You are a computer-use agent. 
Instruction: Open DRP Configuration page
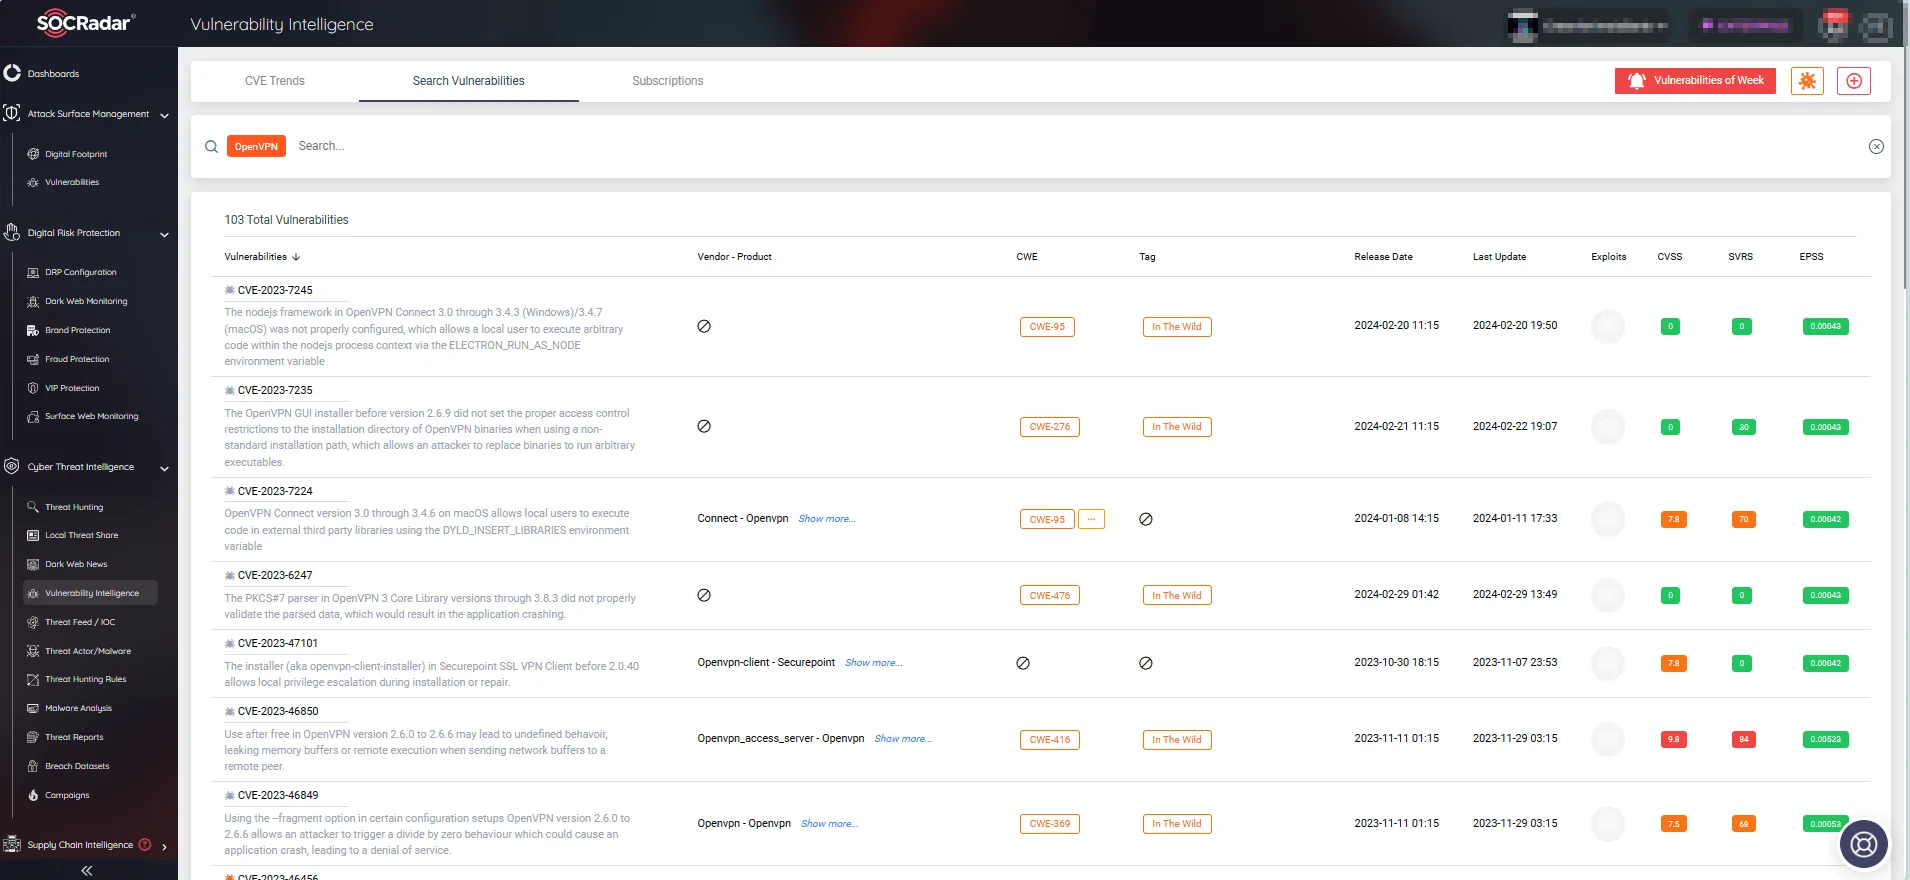click(x=80, y=272)
